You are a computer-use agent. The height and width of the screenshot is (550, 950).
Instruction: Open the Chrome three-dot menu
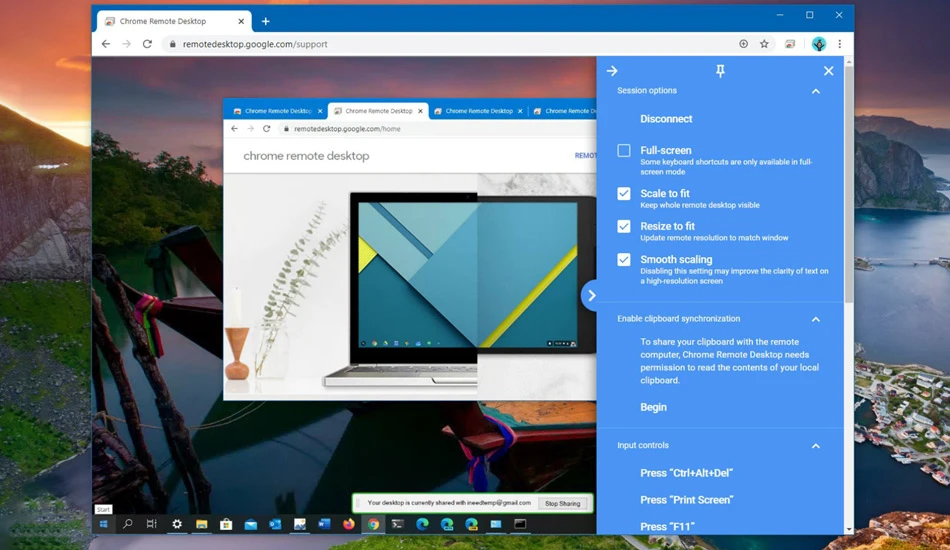tap(840, 44)
